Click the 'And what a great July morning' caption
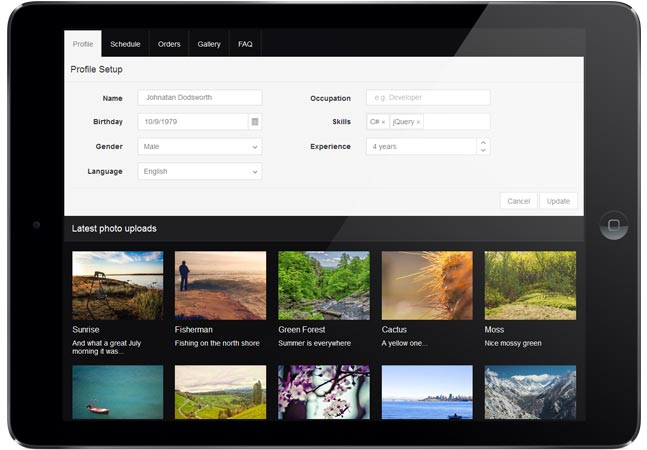The image size is (647, 450). click(106, 347)
